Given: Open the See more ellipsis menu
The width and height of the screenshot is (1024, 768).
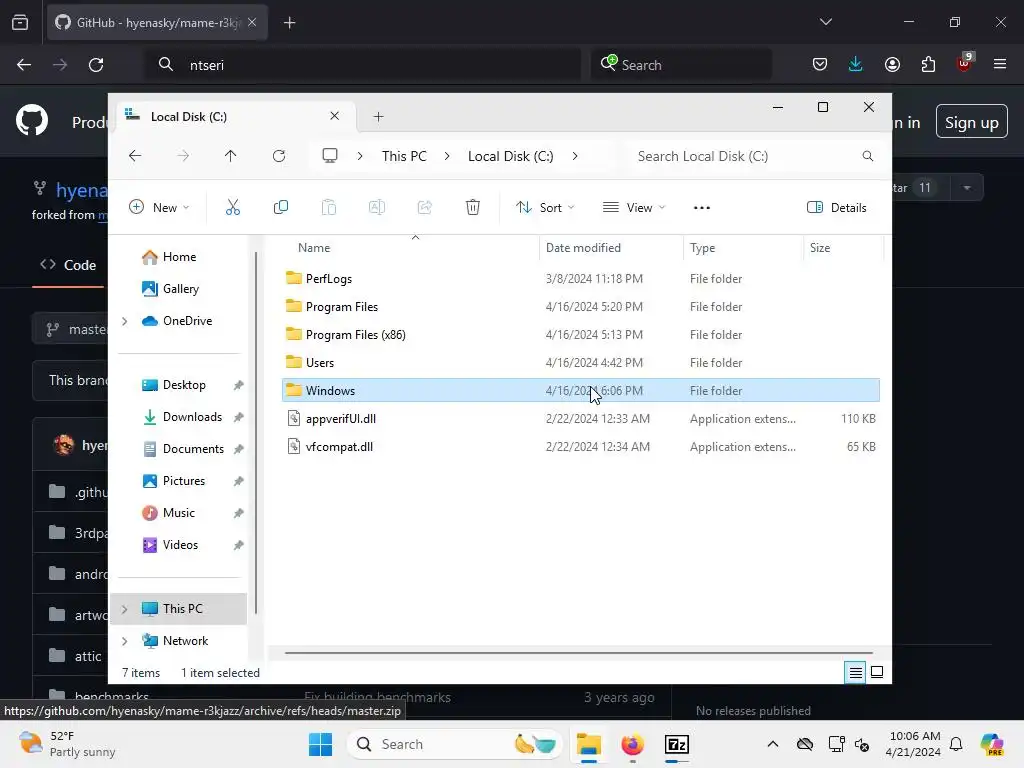Looking at the screenshot, I should (701, 208).
